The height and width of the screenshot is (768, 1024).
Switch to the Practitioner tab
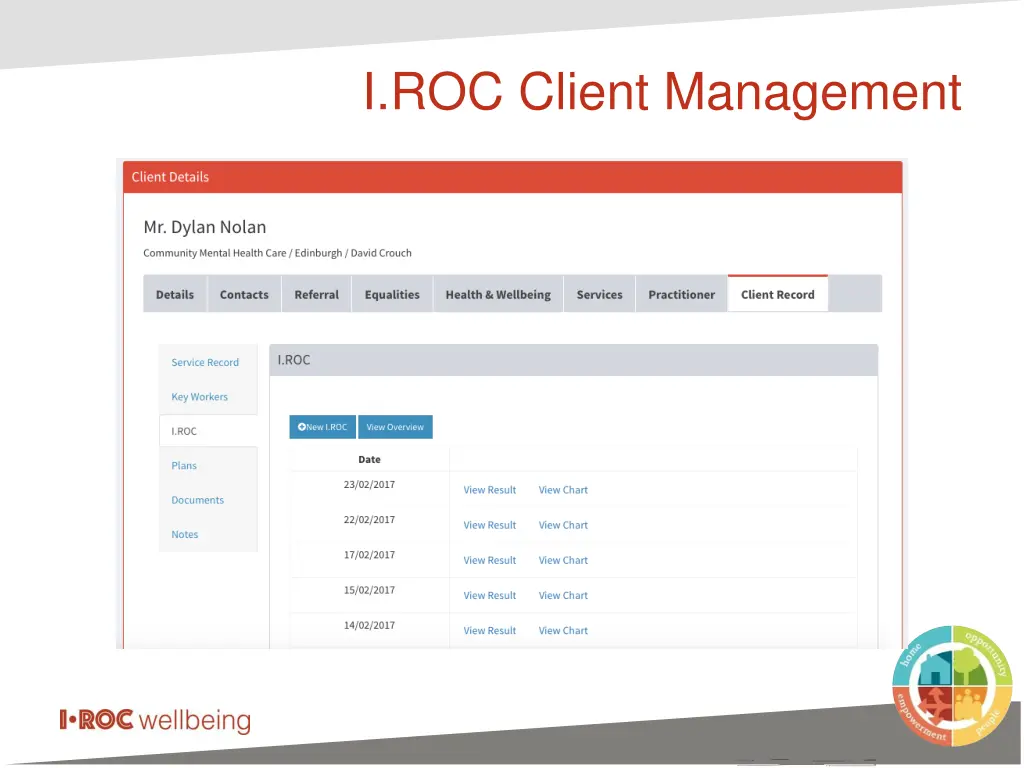pyautogui.click(x=682, y=295)
